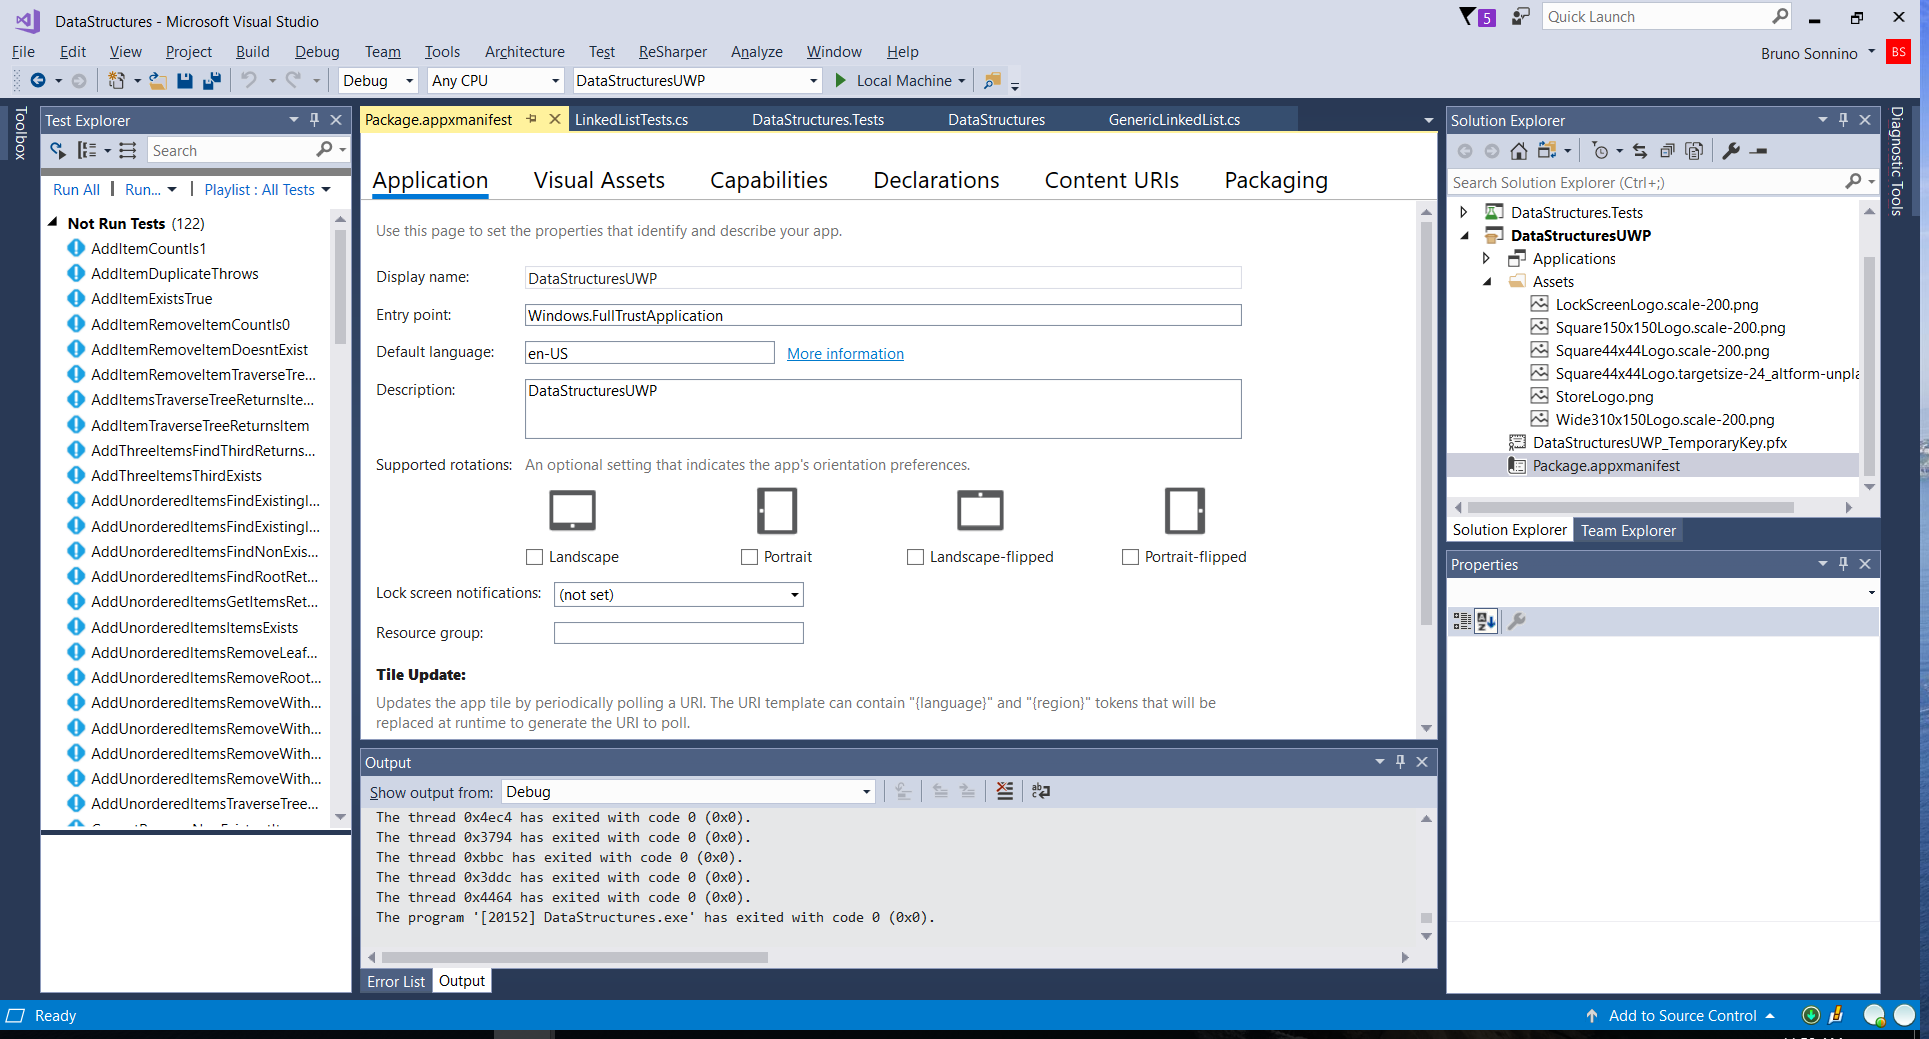Screen dimensions: 1929x1039
Task: Start debugging with the Local Machine button
Action: (899, 80)
